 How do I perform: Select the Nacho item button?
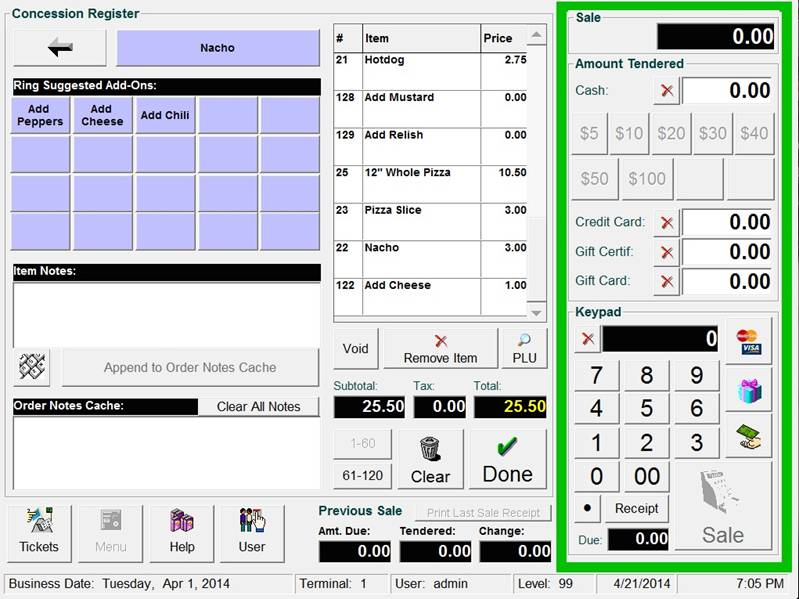[x=218, y=48]
